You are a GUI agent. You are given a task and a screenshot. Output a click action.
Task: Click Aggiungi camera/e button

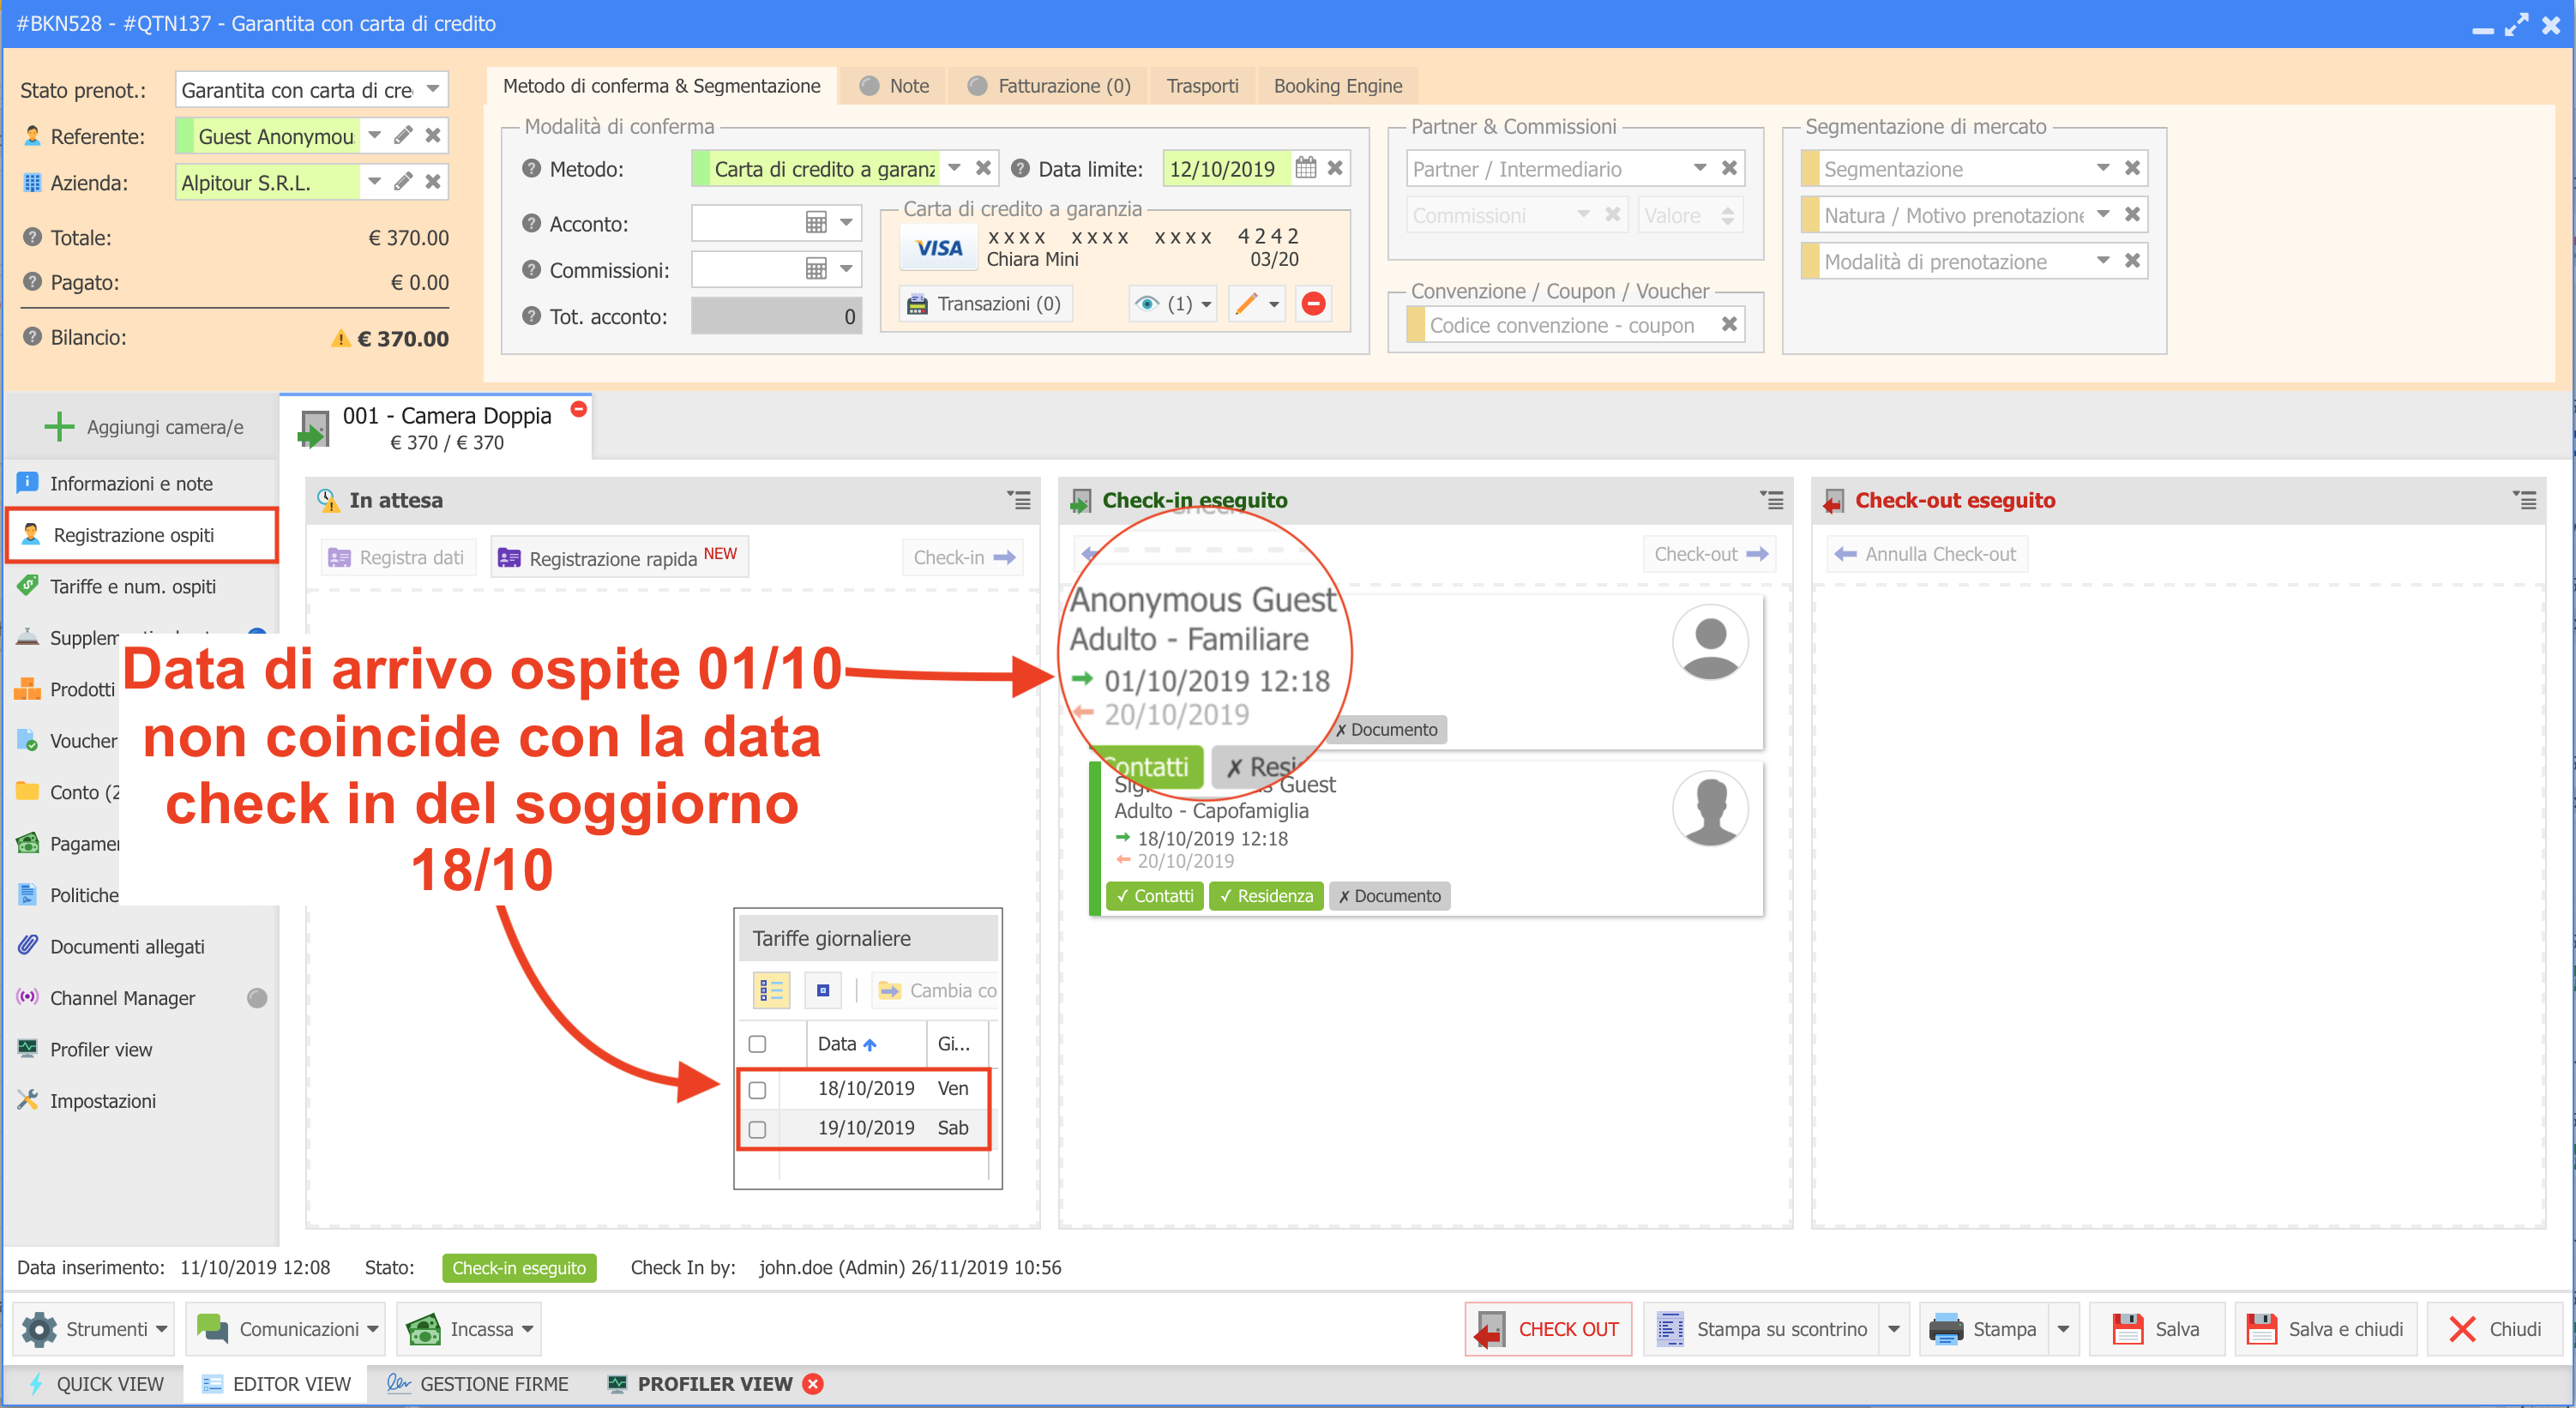144,427
